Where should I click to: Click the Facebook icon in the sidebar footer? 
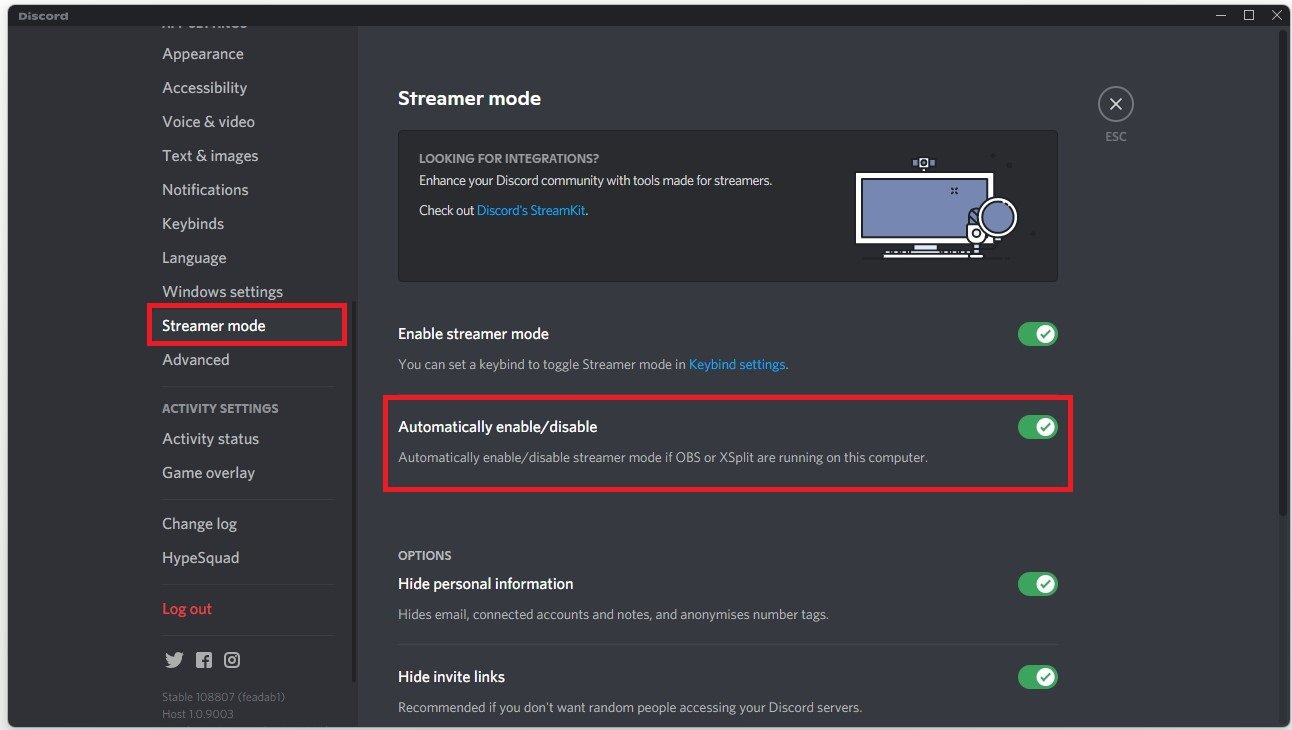point(203,660)
